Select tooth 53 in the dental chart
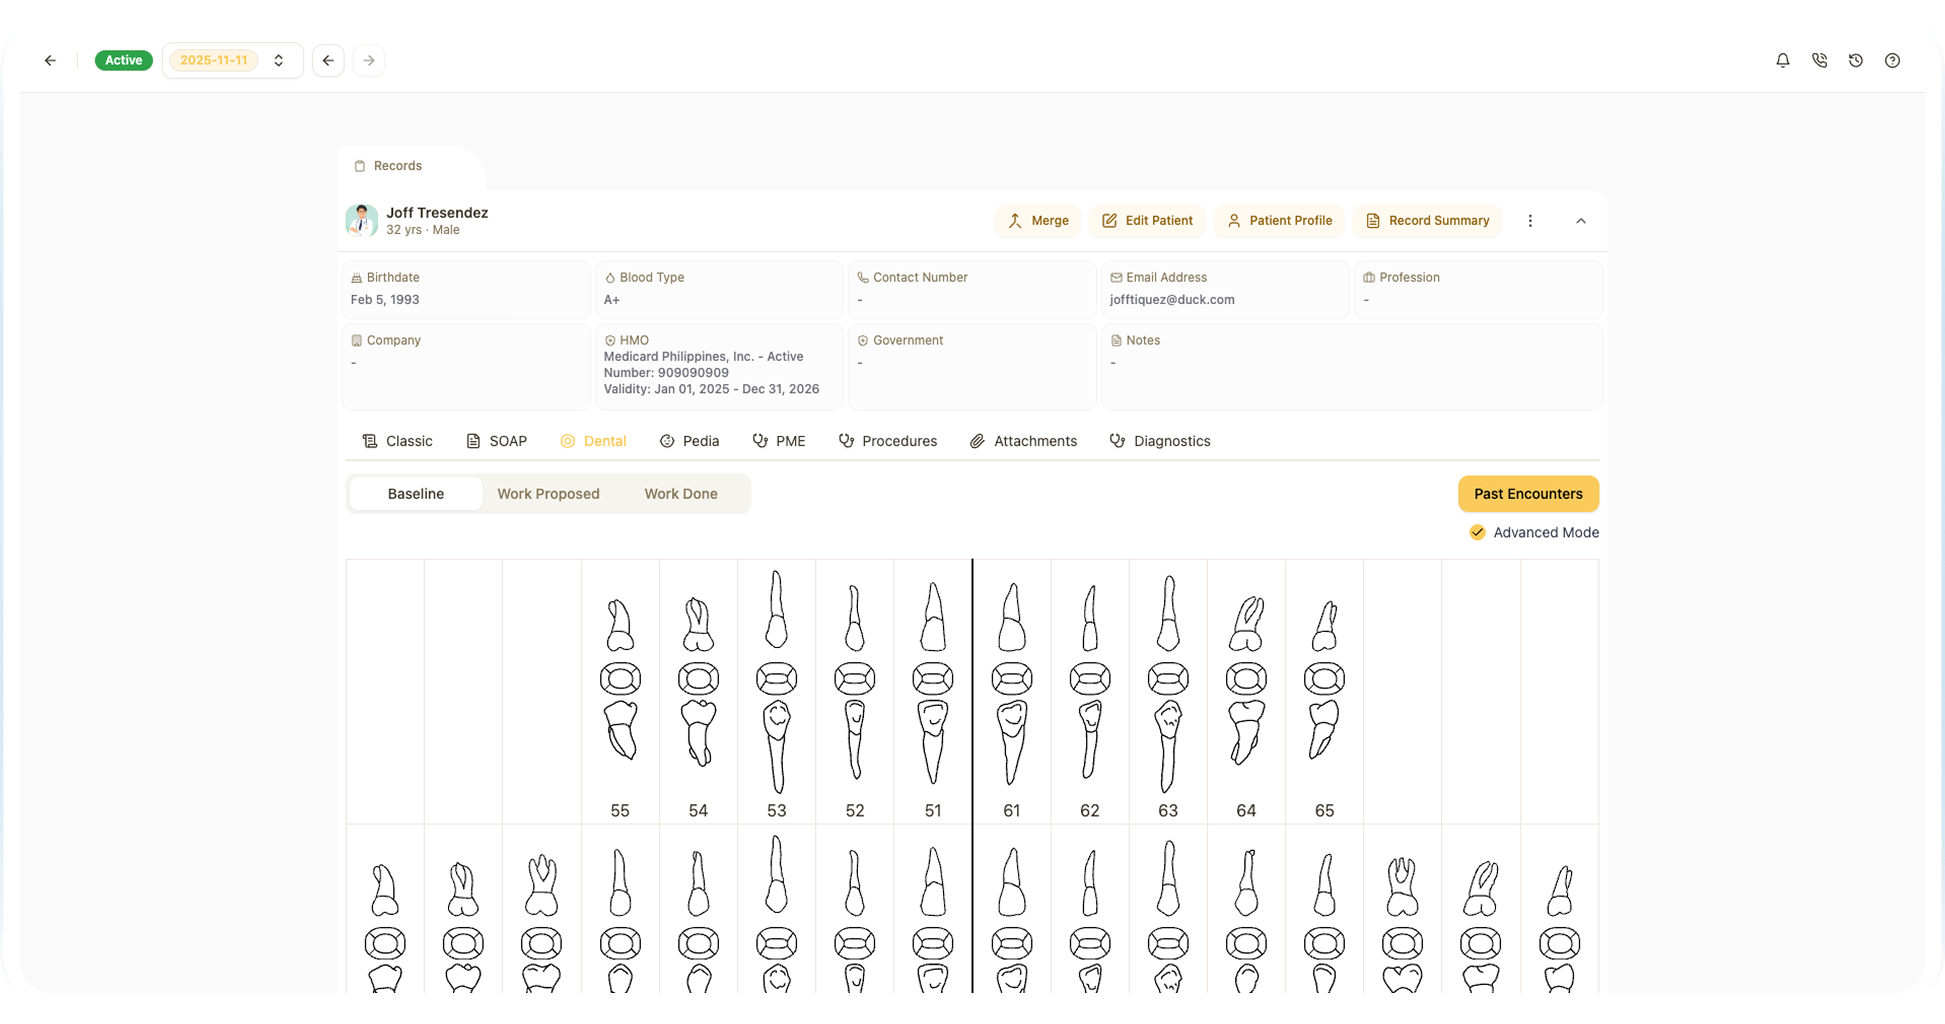This screenshot has height=1024, width=1945. click(x=777, y=690)
